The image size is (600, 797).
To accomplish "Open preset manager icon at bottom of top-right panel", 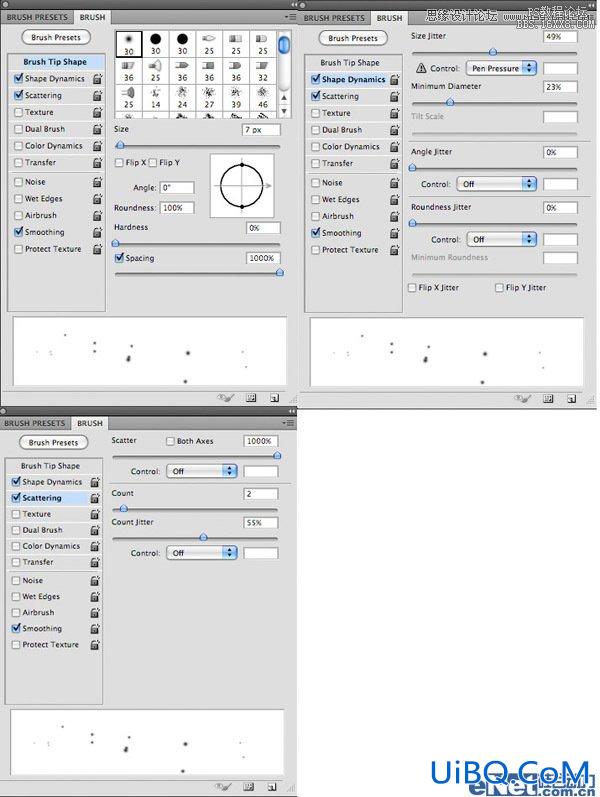I will (548, 399).
